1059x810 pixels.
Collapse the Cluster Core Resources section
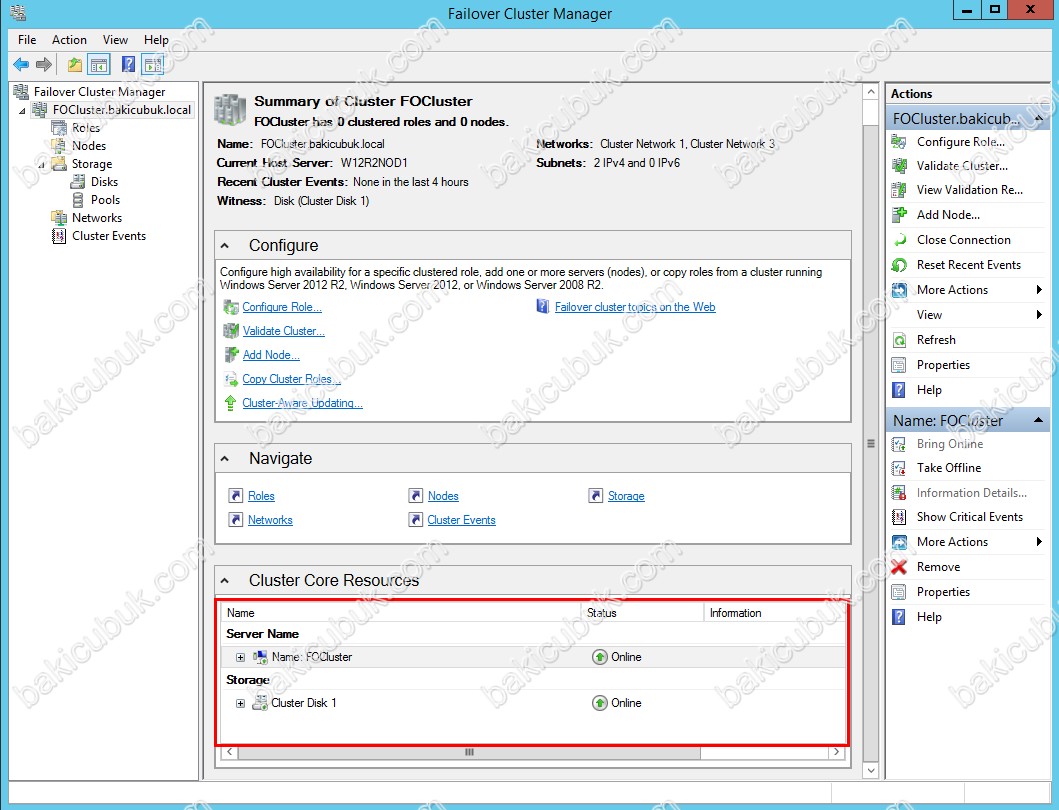coord(225,580)
